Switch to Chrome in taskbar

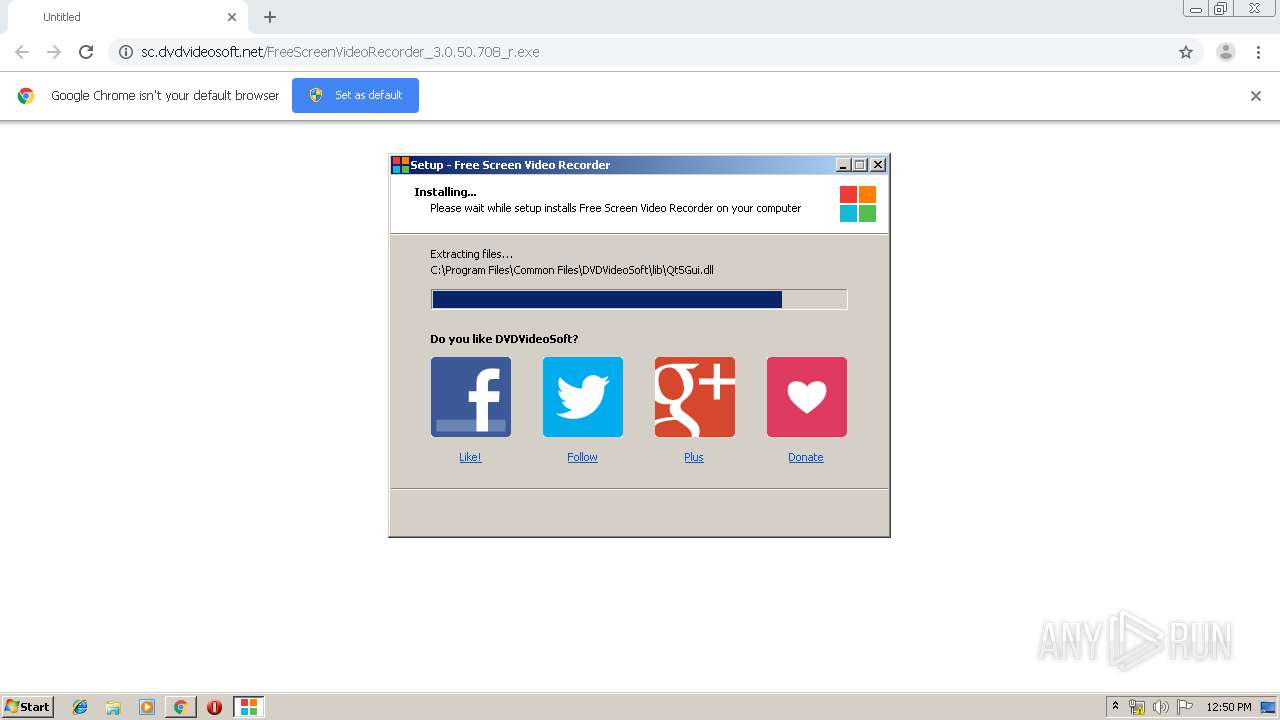(x=180, y=707)
